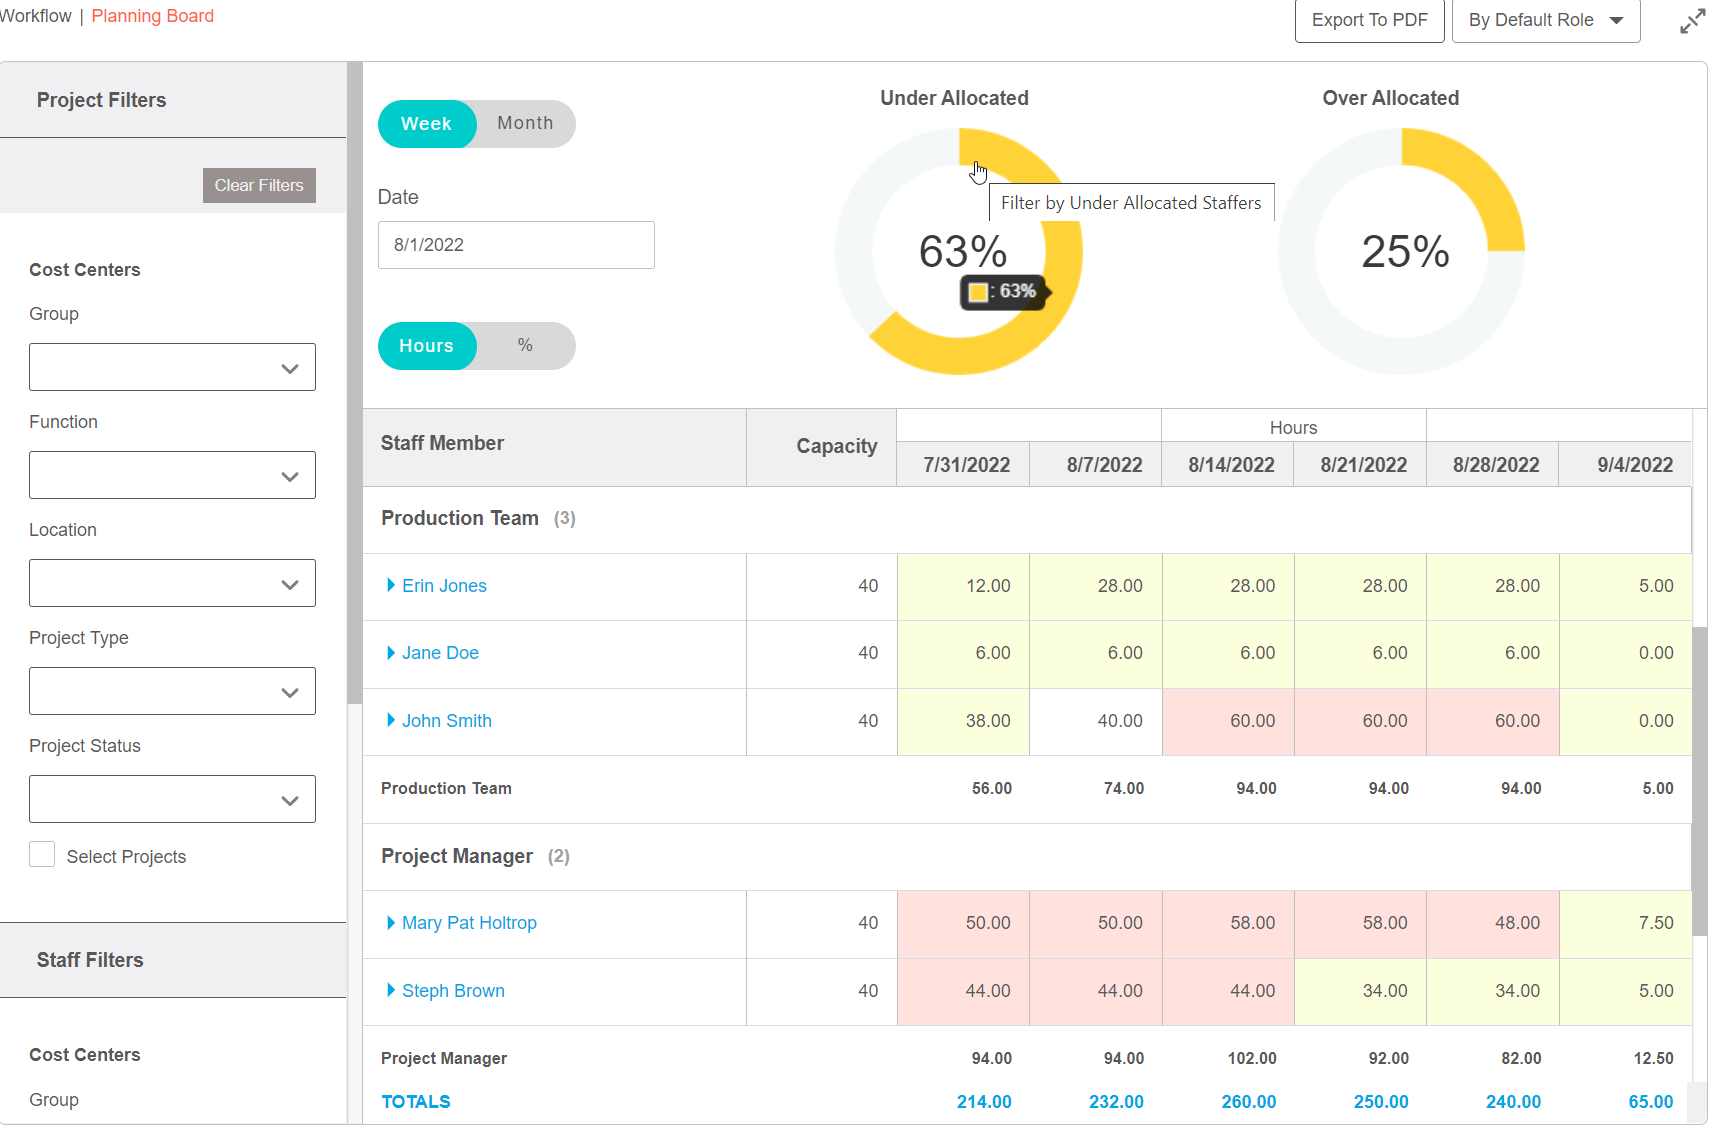The image size is (1712, 1128).
Task: Open the Location dropdown
Action: pyautogui.click(x=172, y=583)
